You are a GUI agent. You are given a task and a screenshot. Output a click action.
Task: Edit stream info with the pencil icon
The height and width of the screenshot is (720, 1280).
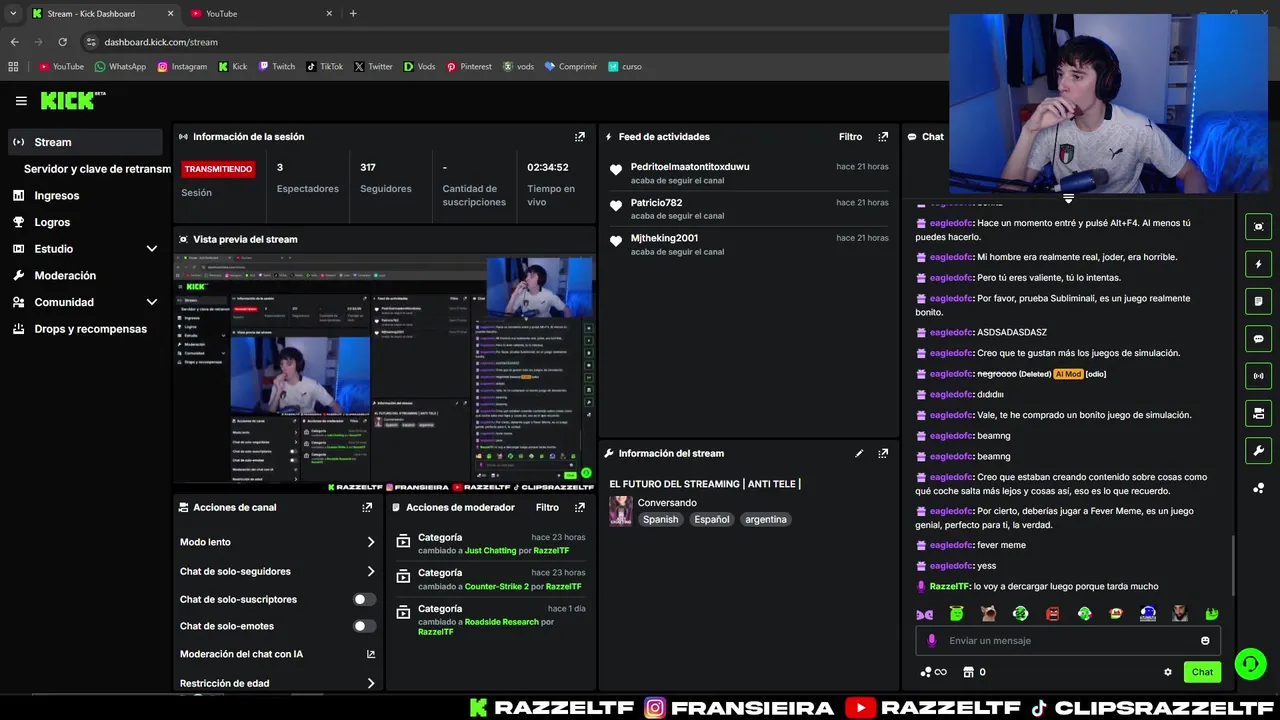[x=859, y=453]
